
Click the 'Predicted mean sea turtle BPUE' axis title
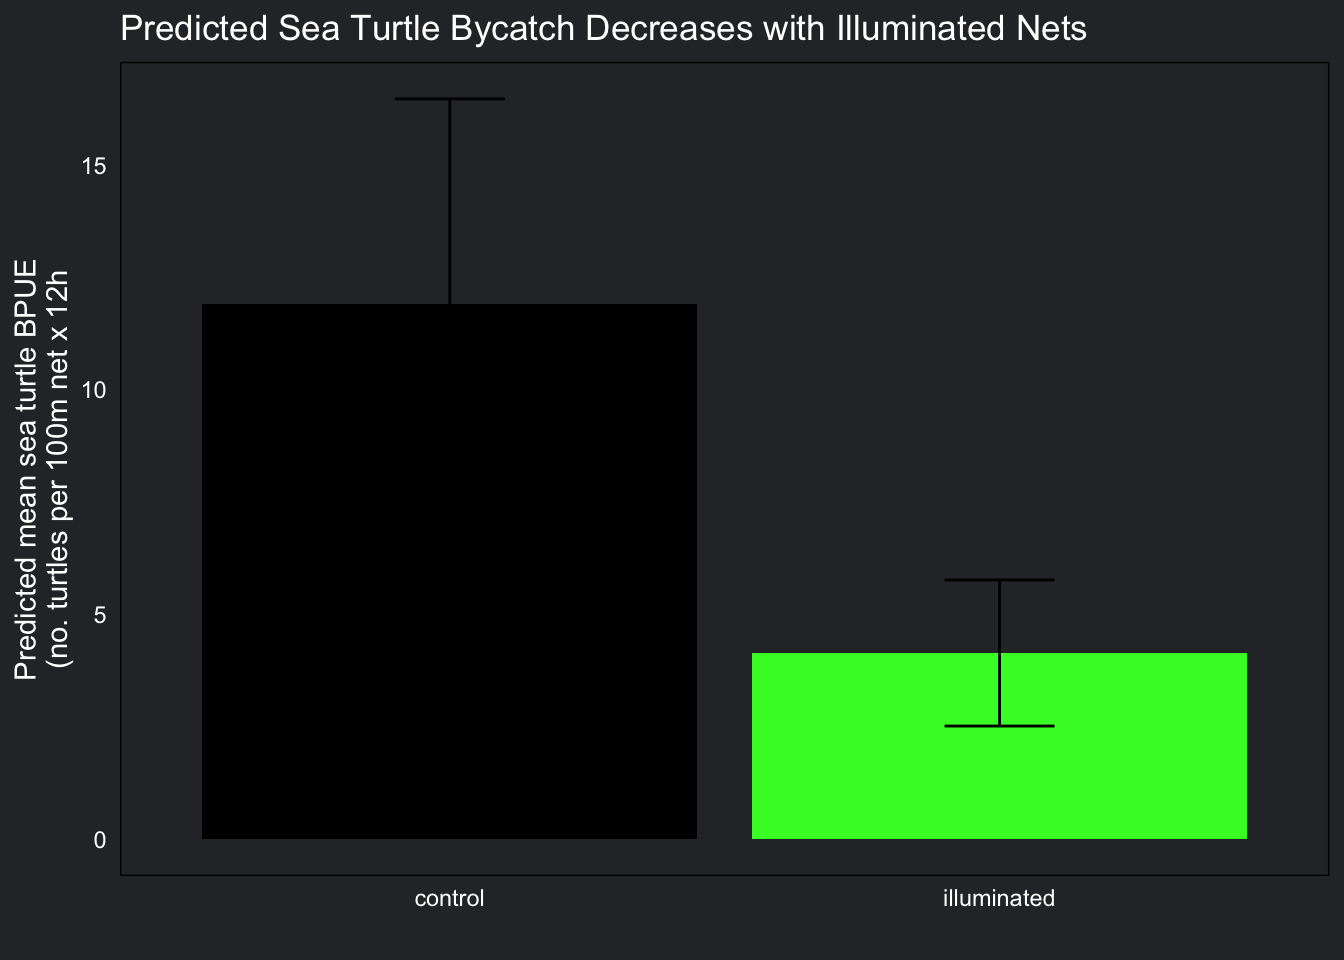click(27, 469)
